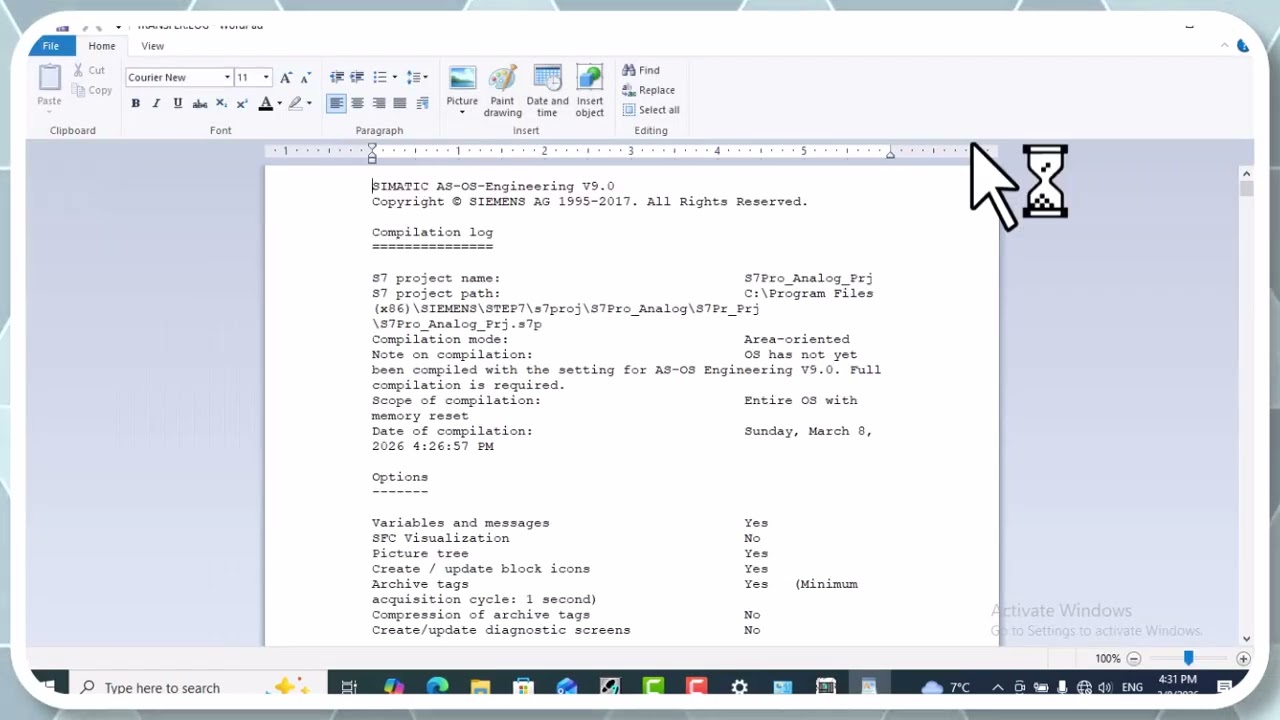Switch to the View tab
This screenshot has width=1280, height=720.
pos(152,46)
